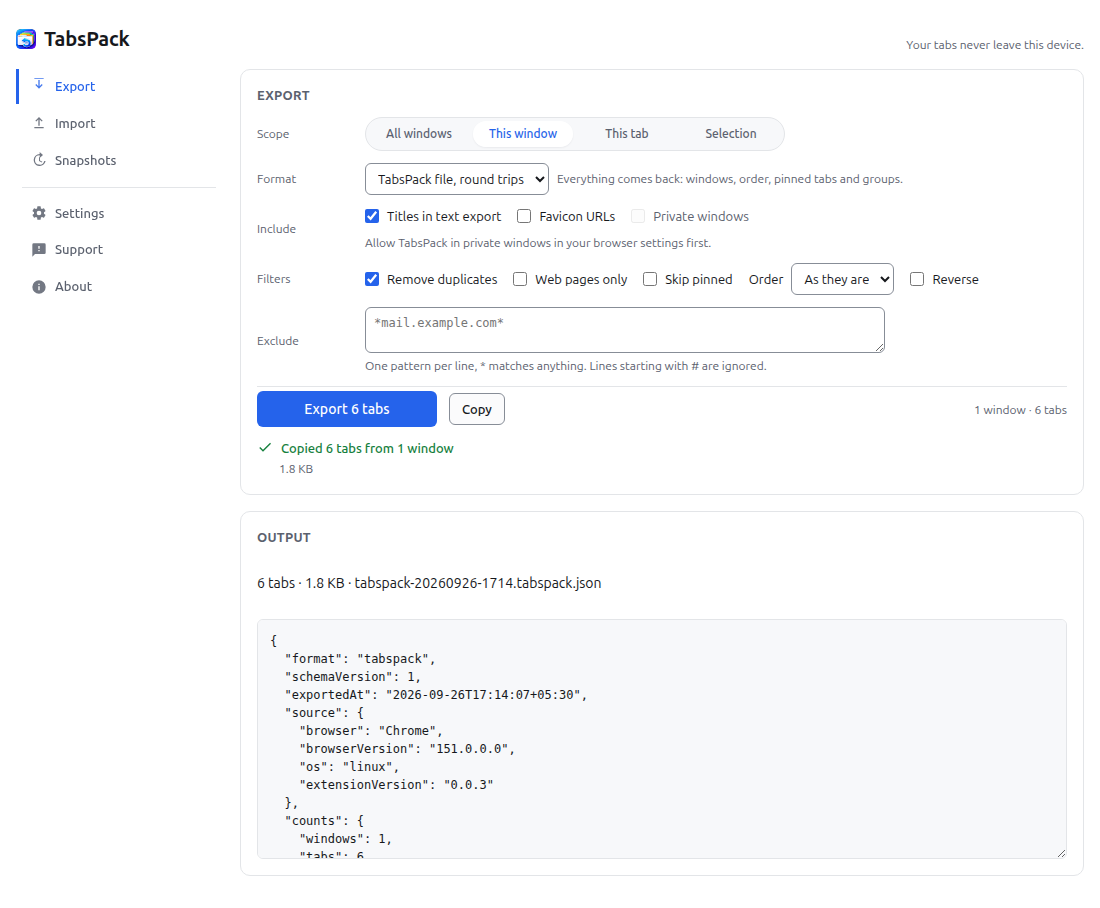Switch scope to This tab
Viewport: 1100px width, 908px height.
(626, 133)
